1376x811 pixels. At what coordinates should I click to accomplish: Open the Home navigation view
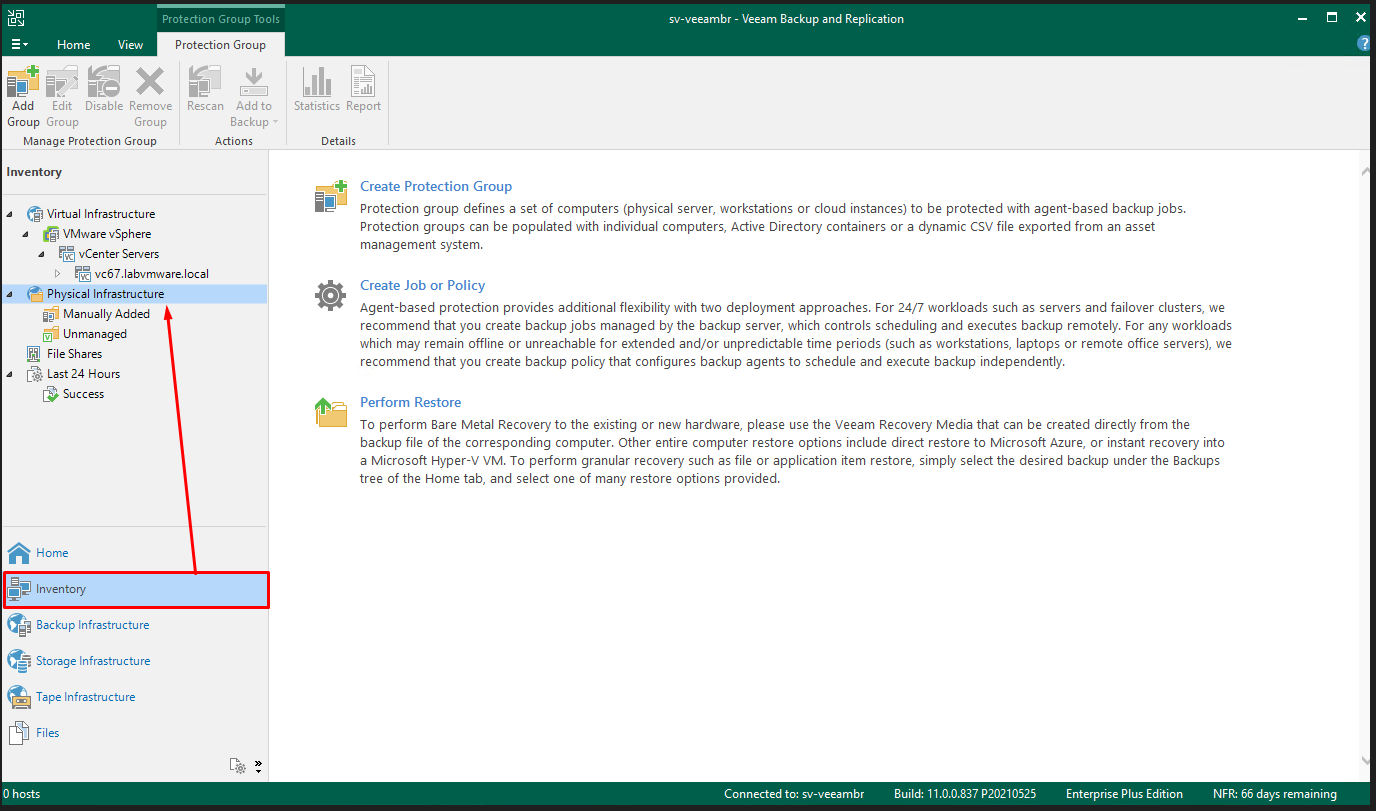[x=135, y=553]
